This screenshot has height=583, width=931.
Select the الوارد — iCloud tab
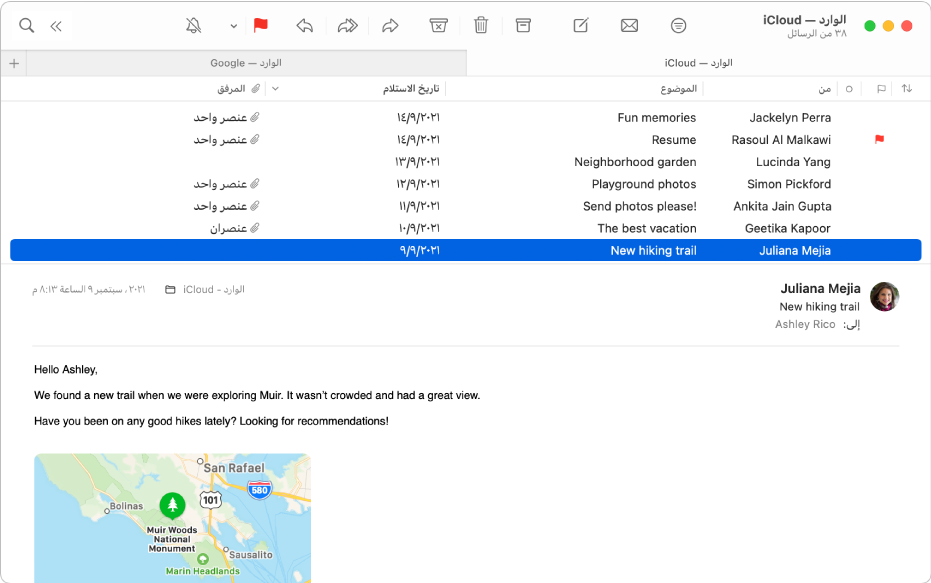pyautogui.click(x=696, y=62)
